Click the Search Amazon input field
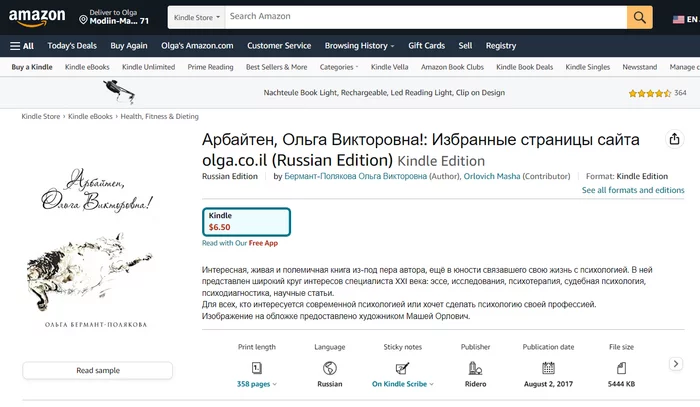The image size is (700, 407). (x=426, y=17)
